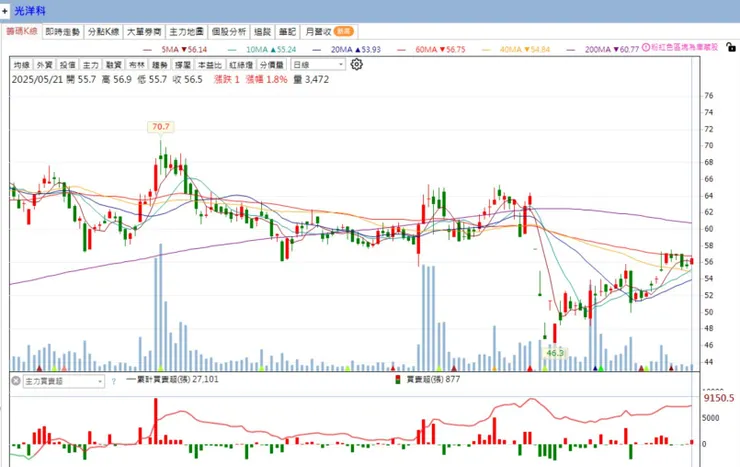Click the unlock padlock icon
The image size is (740, 467).
(731, 47)
